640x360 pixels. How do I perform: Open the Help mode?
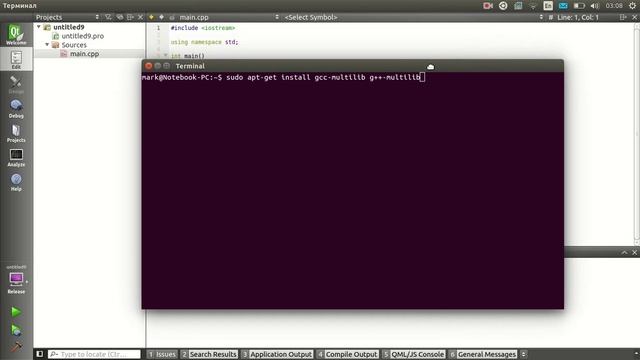[16, 182]
